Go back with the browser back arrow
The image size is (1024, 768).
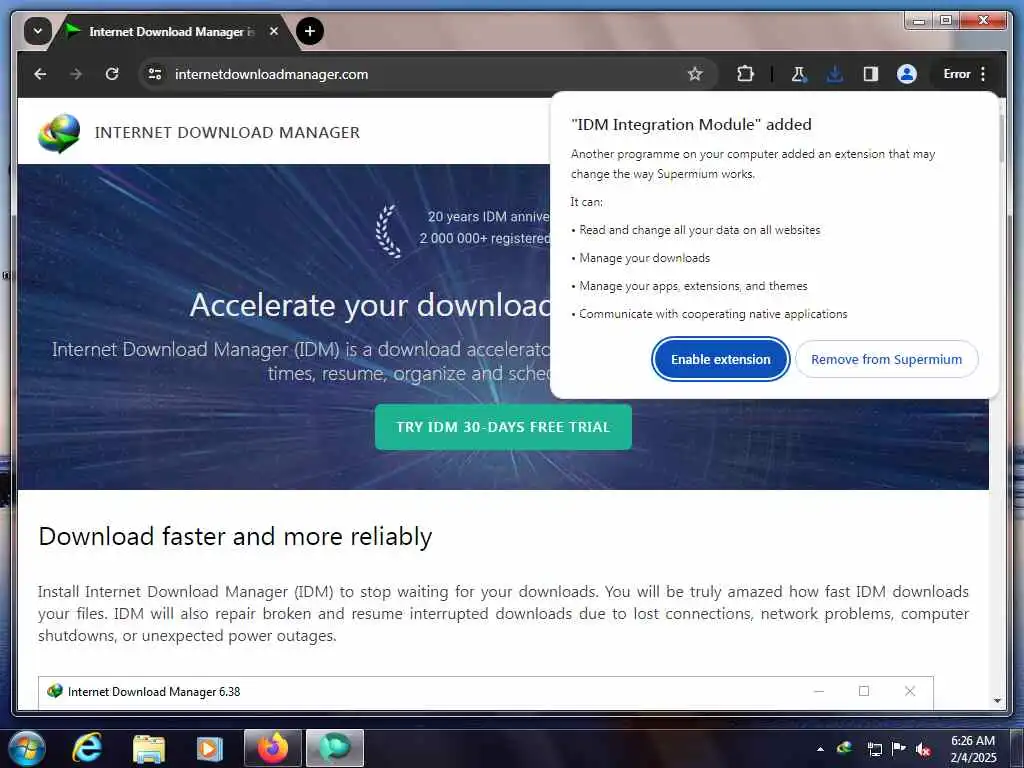pos(40,74)
